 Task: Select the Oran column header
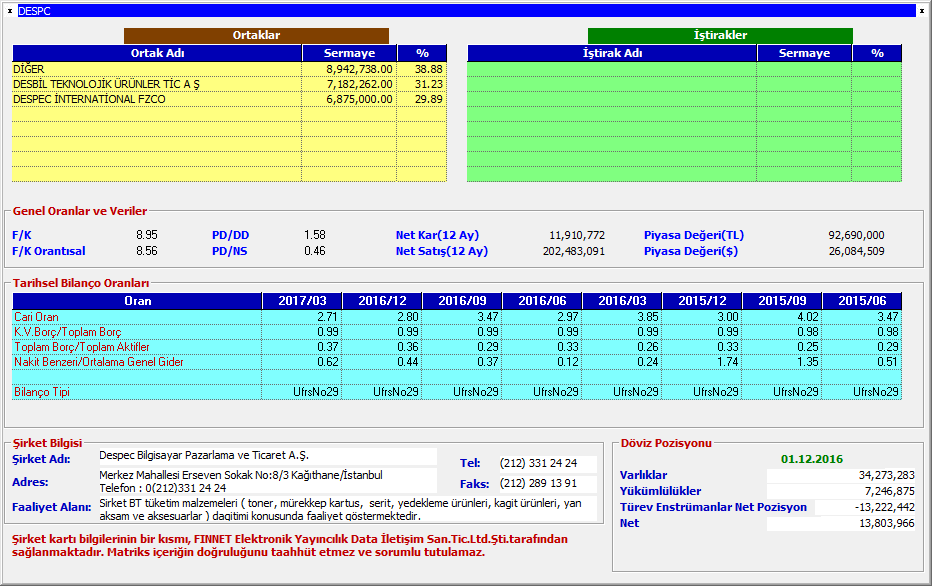coord(137,301)
